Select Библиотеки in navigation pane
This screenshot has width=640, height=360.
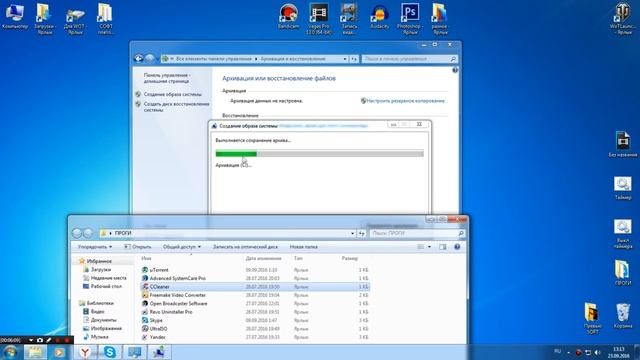pos(100,303)
